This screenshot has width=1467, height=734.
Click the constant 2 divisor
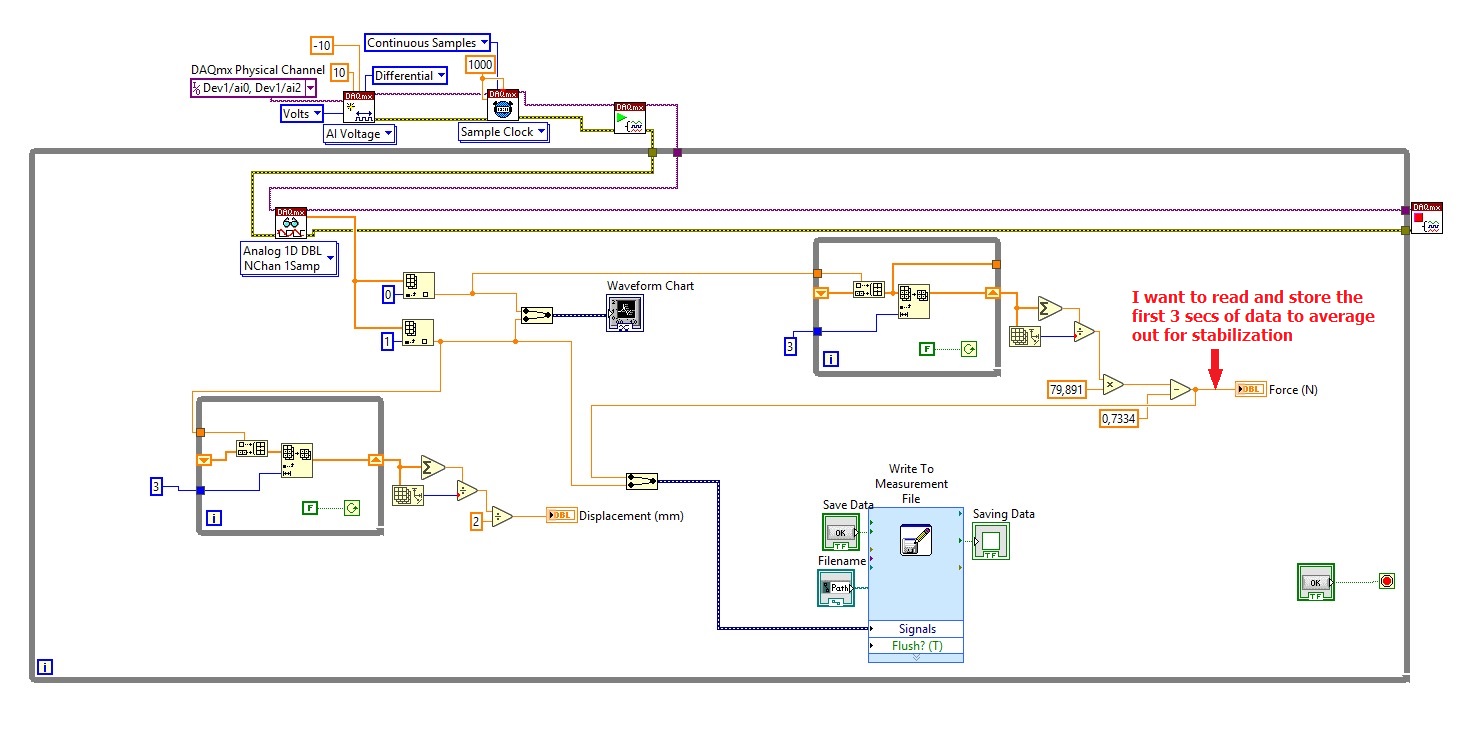point(476,521)
